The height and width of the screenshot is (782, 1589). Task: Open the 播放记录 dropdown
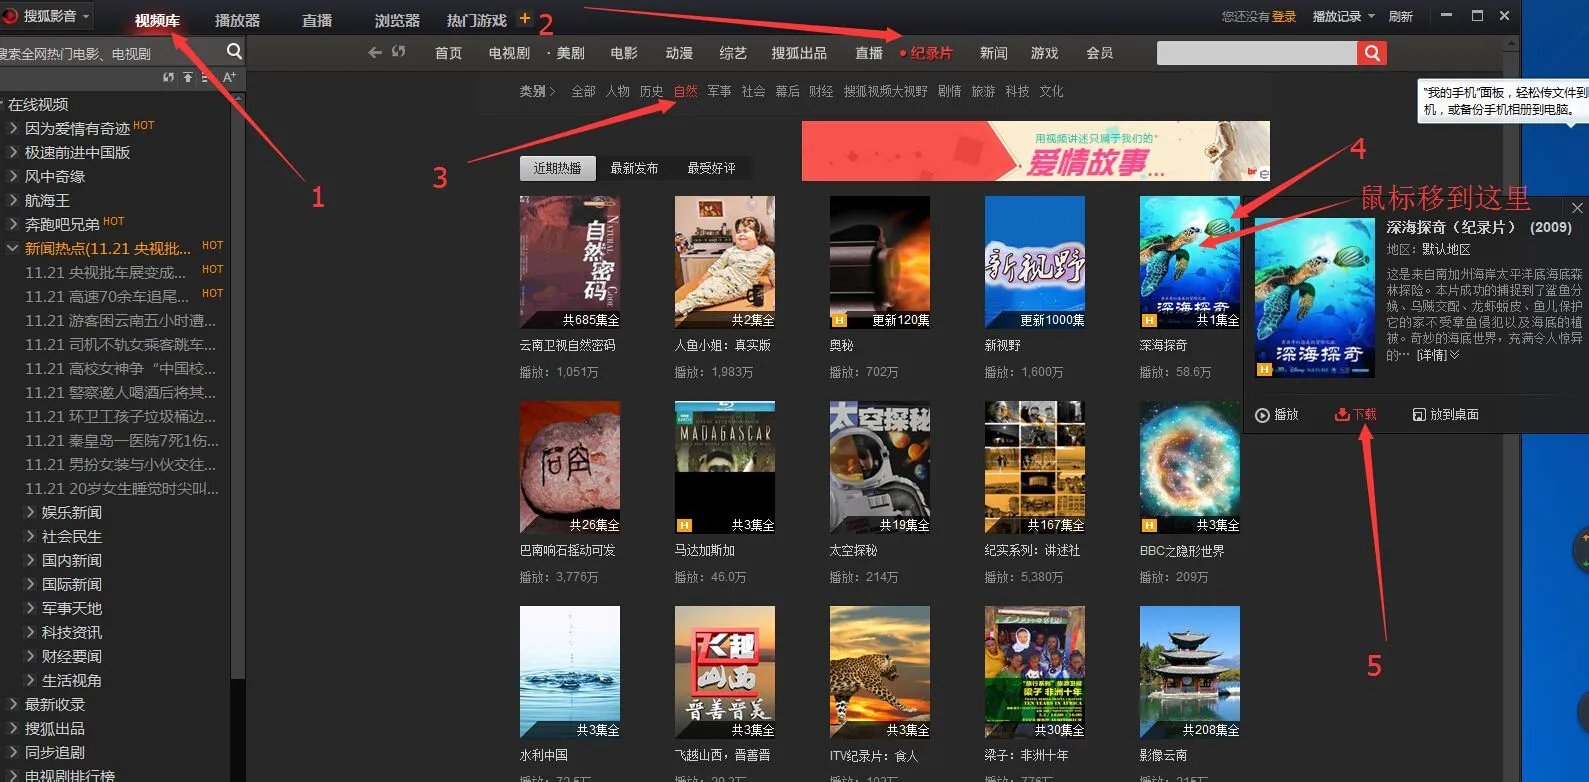coord(1343,17)
